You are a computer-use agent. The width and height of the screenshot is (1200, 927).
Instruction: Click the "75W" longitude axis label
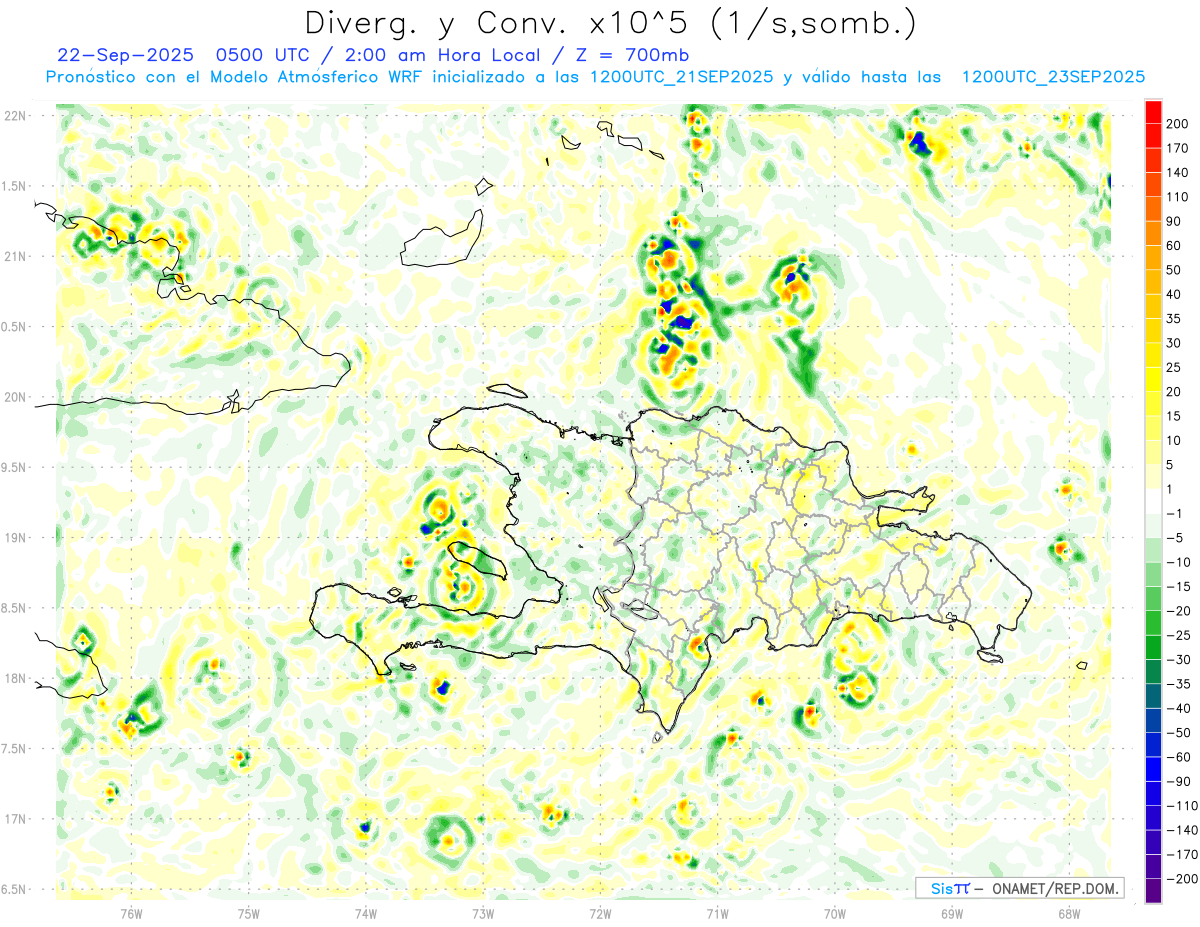[248, 913]
